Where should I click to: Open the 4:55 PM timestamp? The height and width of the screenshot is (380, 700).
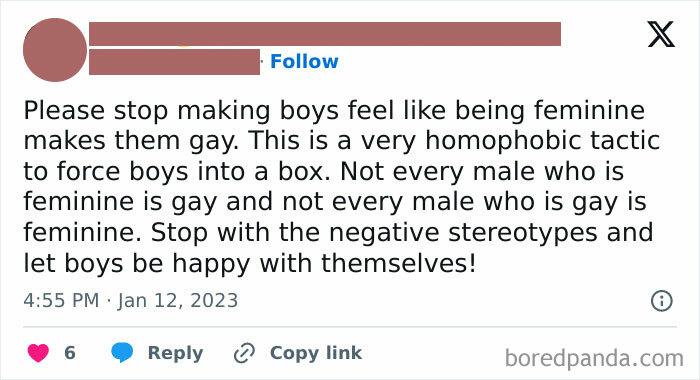(61, 300)
